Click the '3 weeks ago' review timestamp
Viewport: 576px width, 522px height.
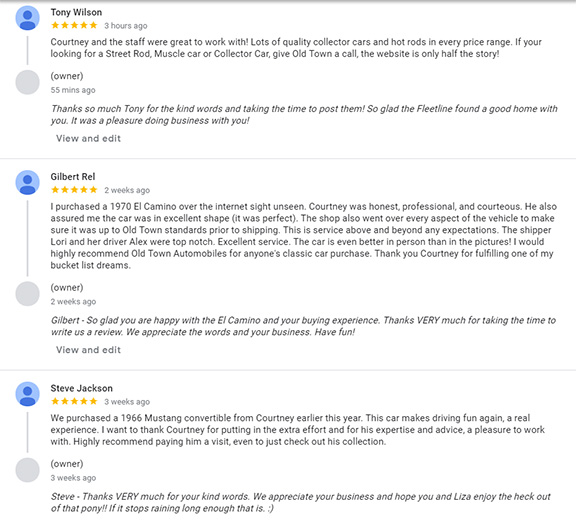pyautogui.click(x=127, y=402)
